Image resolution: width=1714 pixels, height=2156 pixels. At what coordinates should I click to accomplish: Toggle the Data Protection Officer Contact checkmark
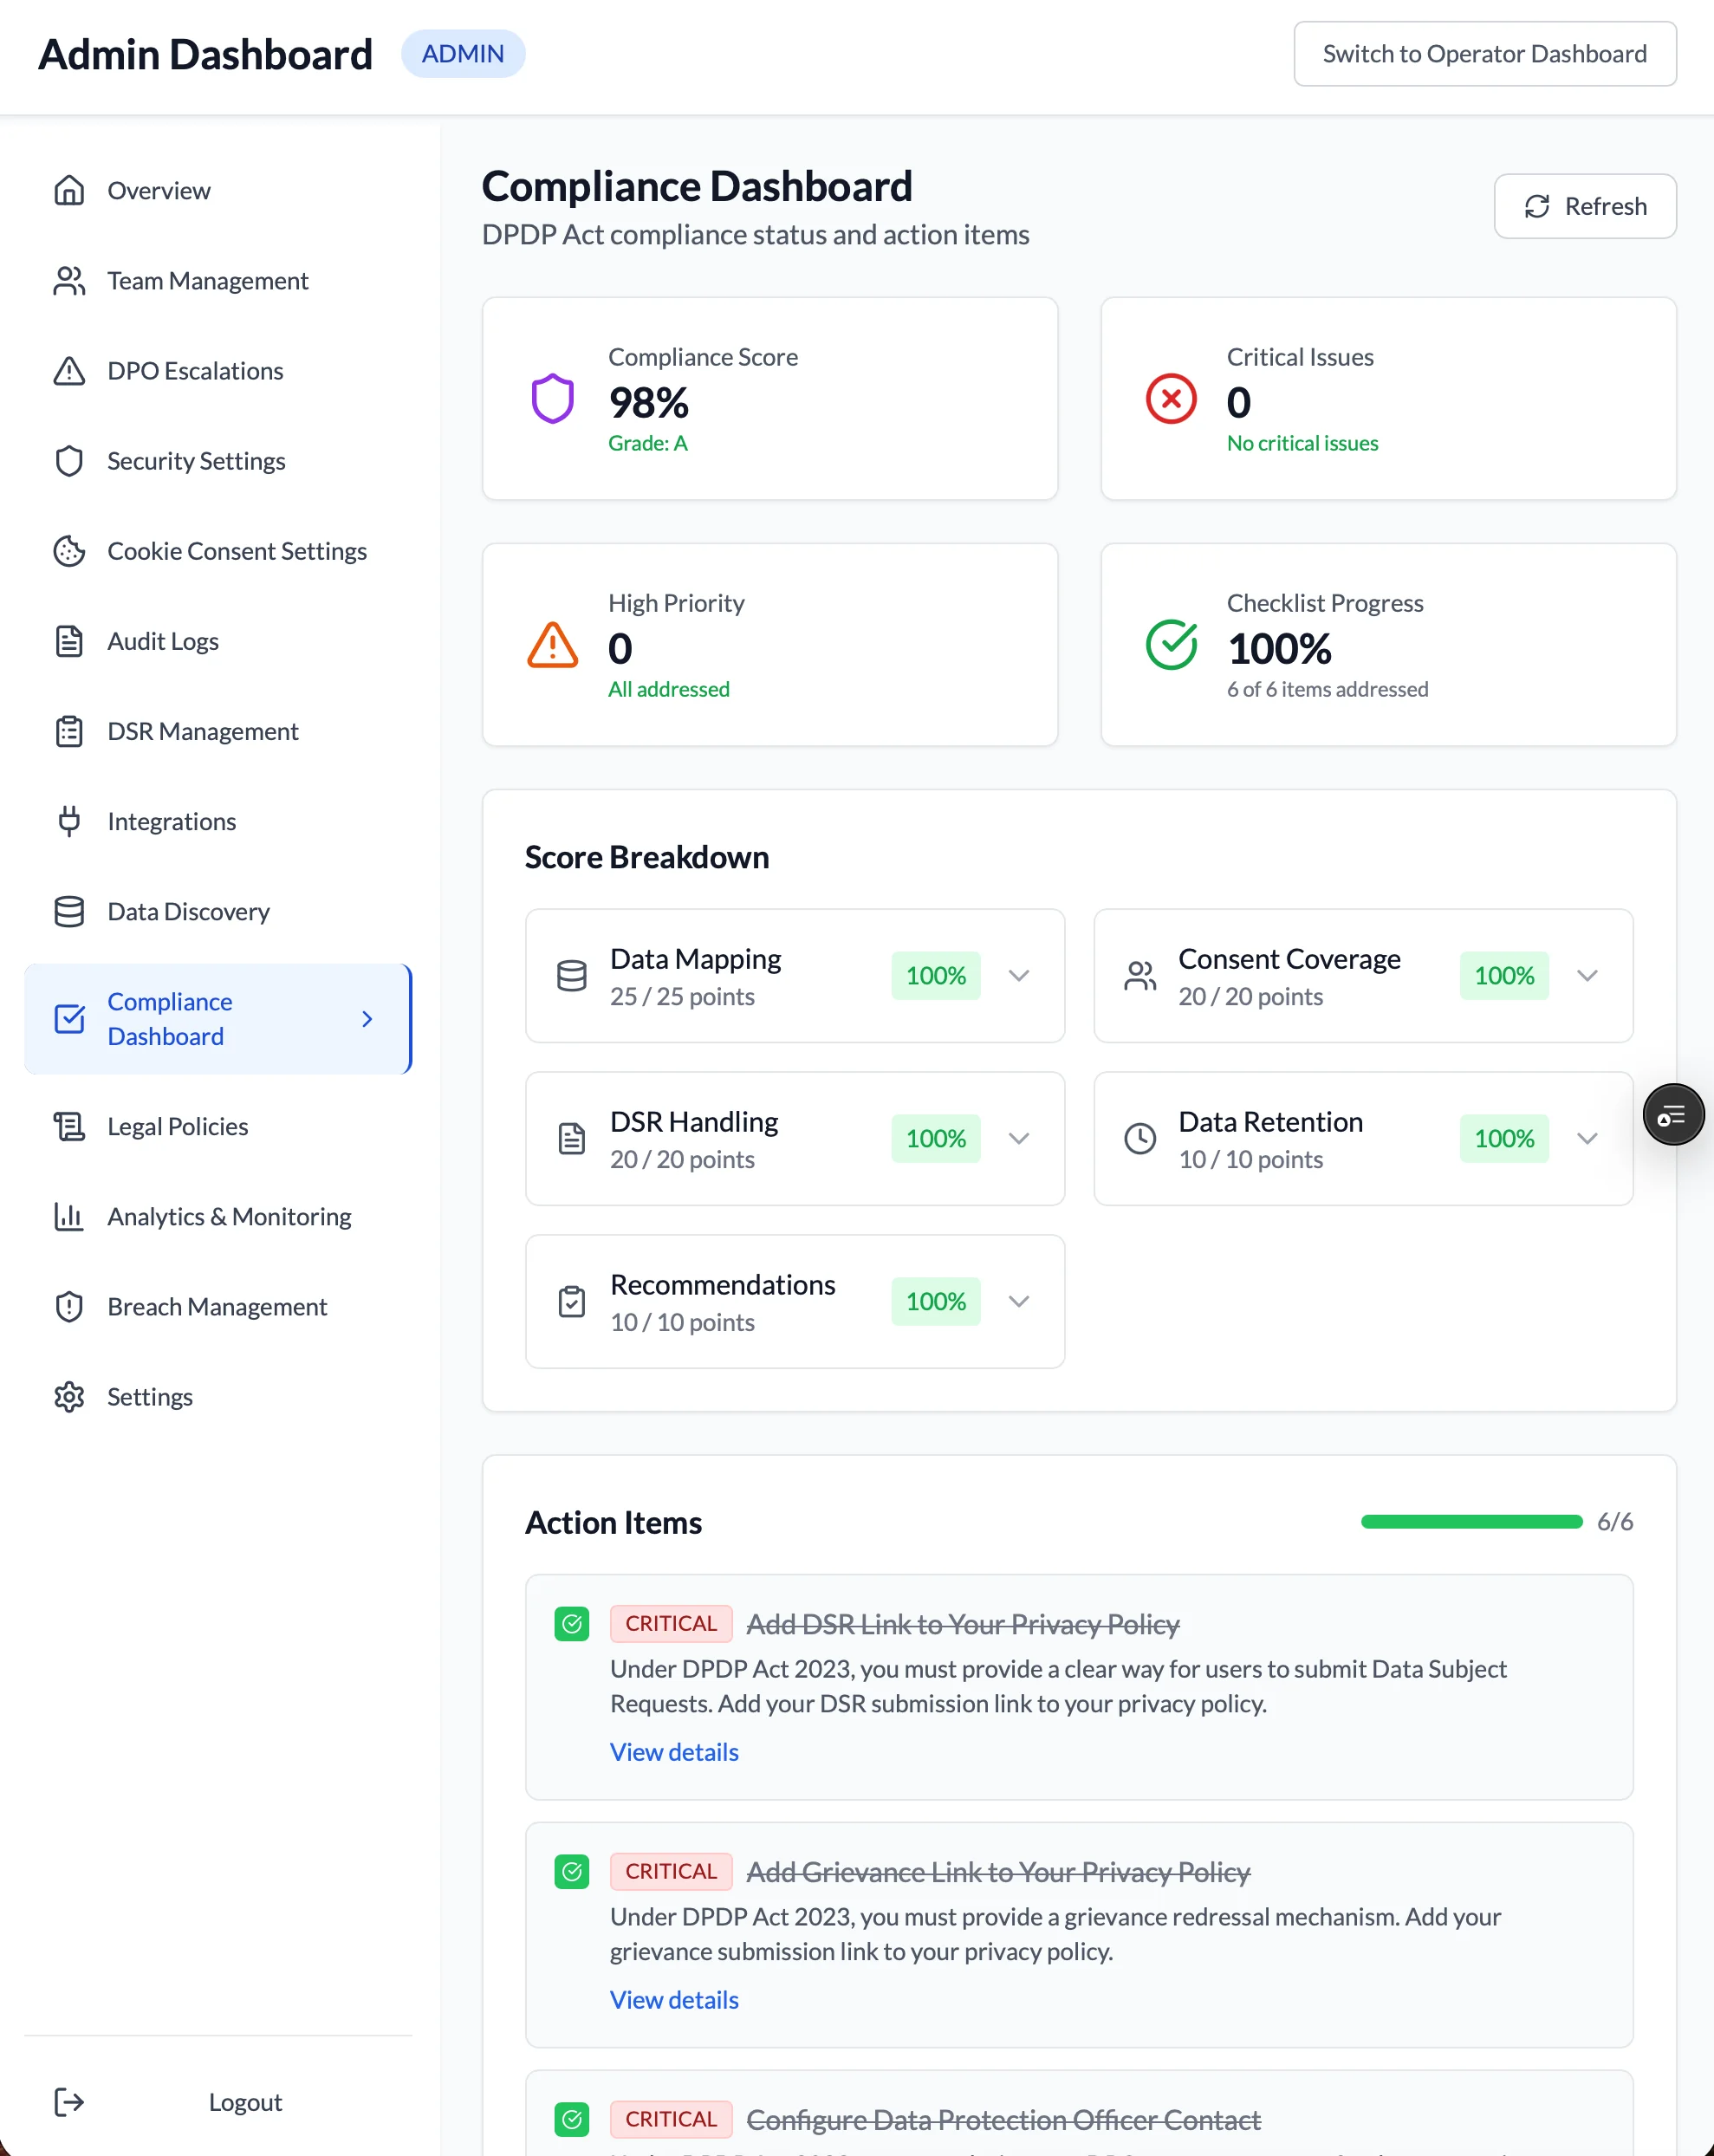(x=572, y=2119)
